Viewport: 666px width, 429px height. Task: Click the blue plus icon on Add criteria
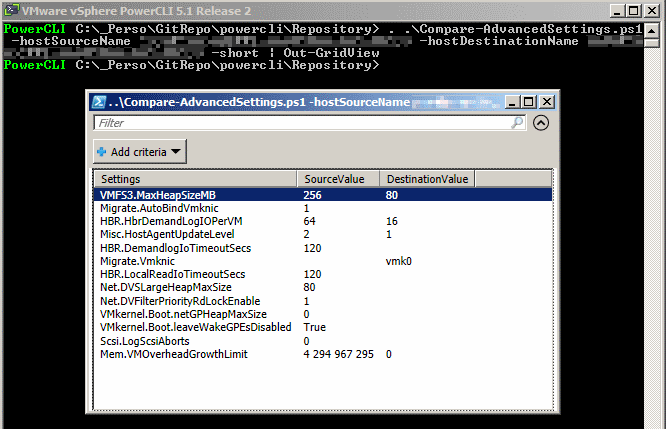click(x=102, y=152)
